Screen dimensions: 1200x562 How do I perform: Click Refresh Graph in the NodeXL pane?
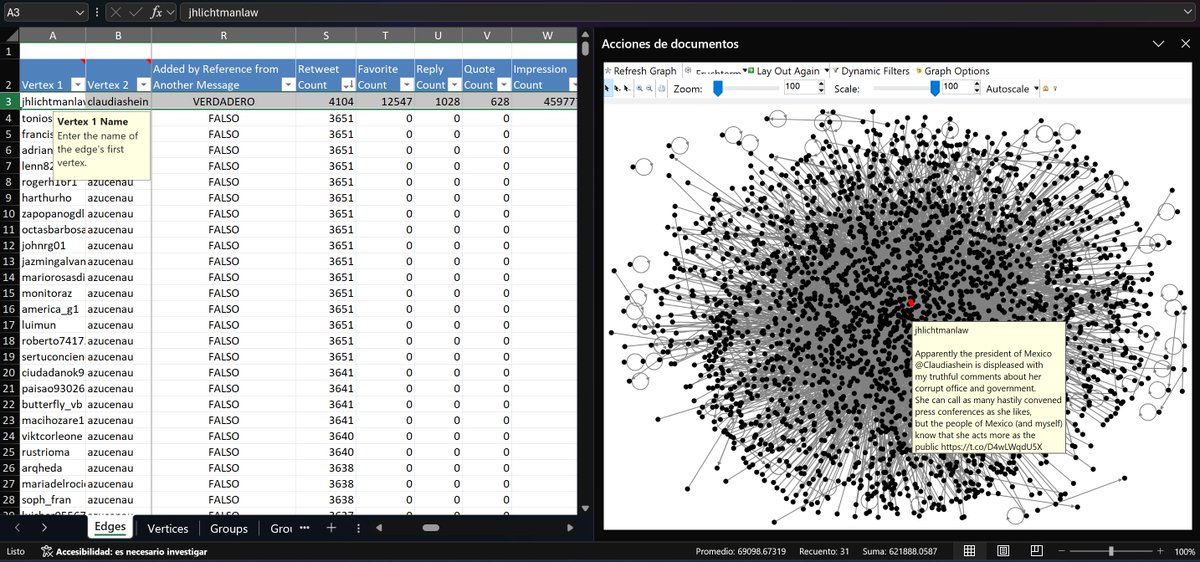[641, 71]
